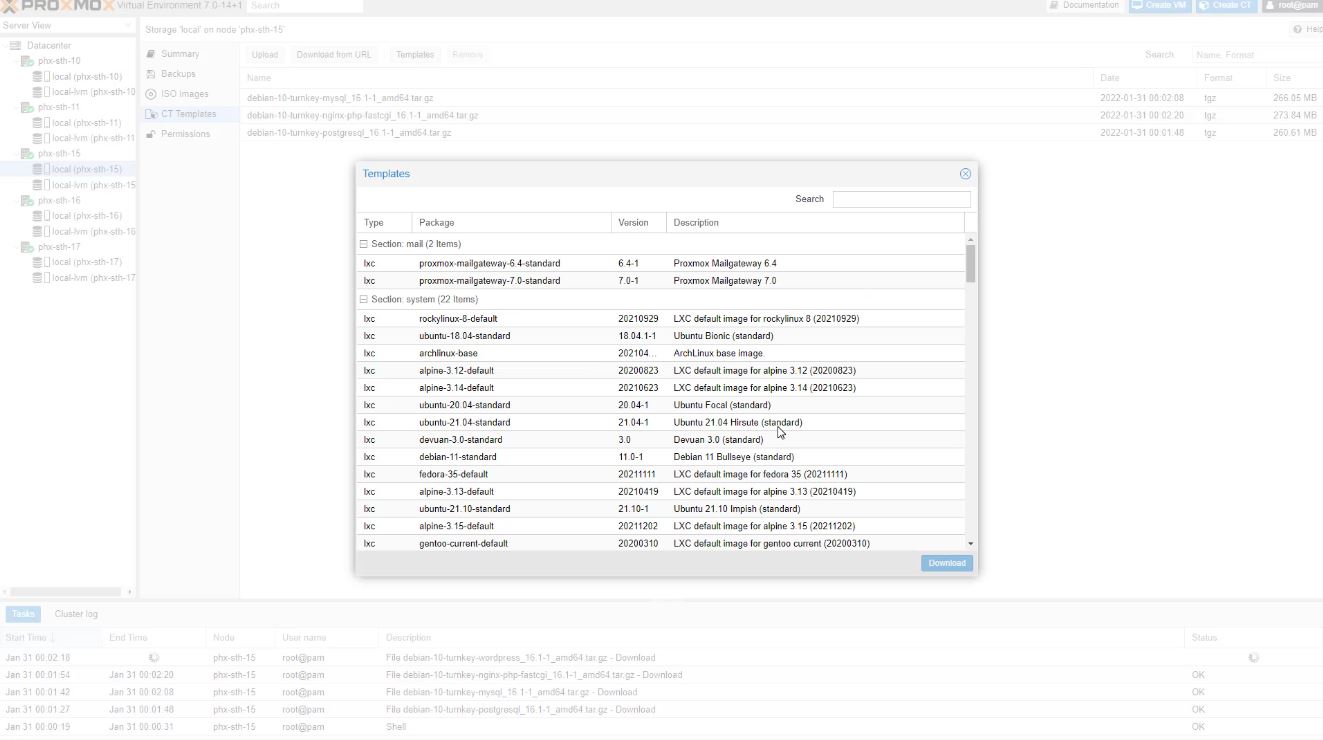Close the Templates dialog with X icon
The width and height of the screenshot is (1323, 740).
tap(965, 174)
